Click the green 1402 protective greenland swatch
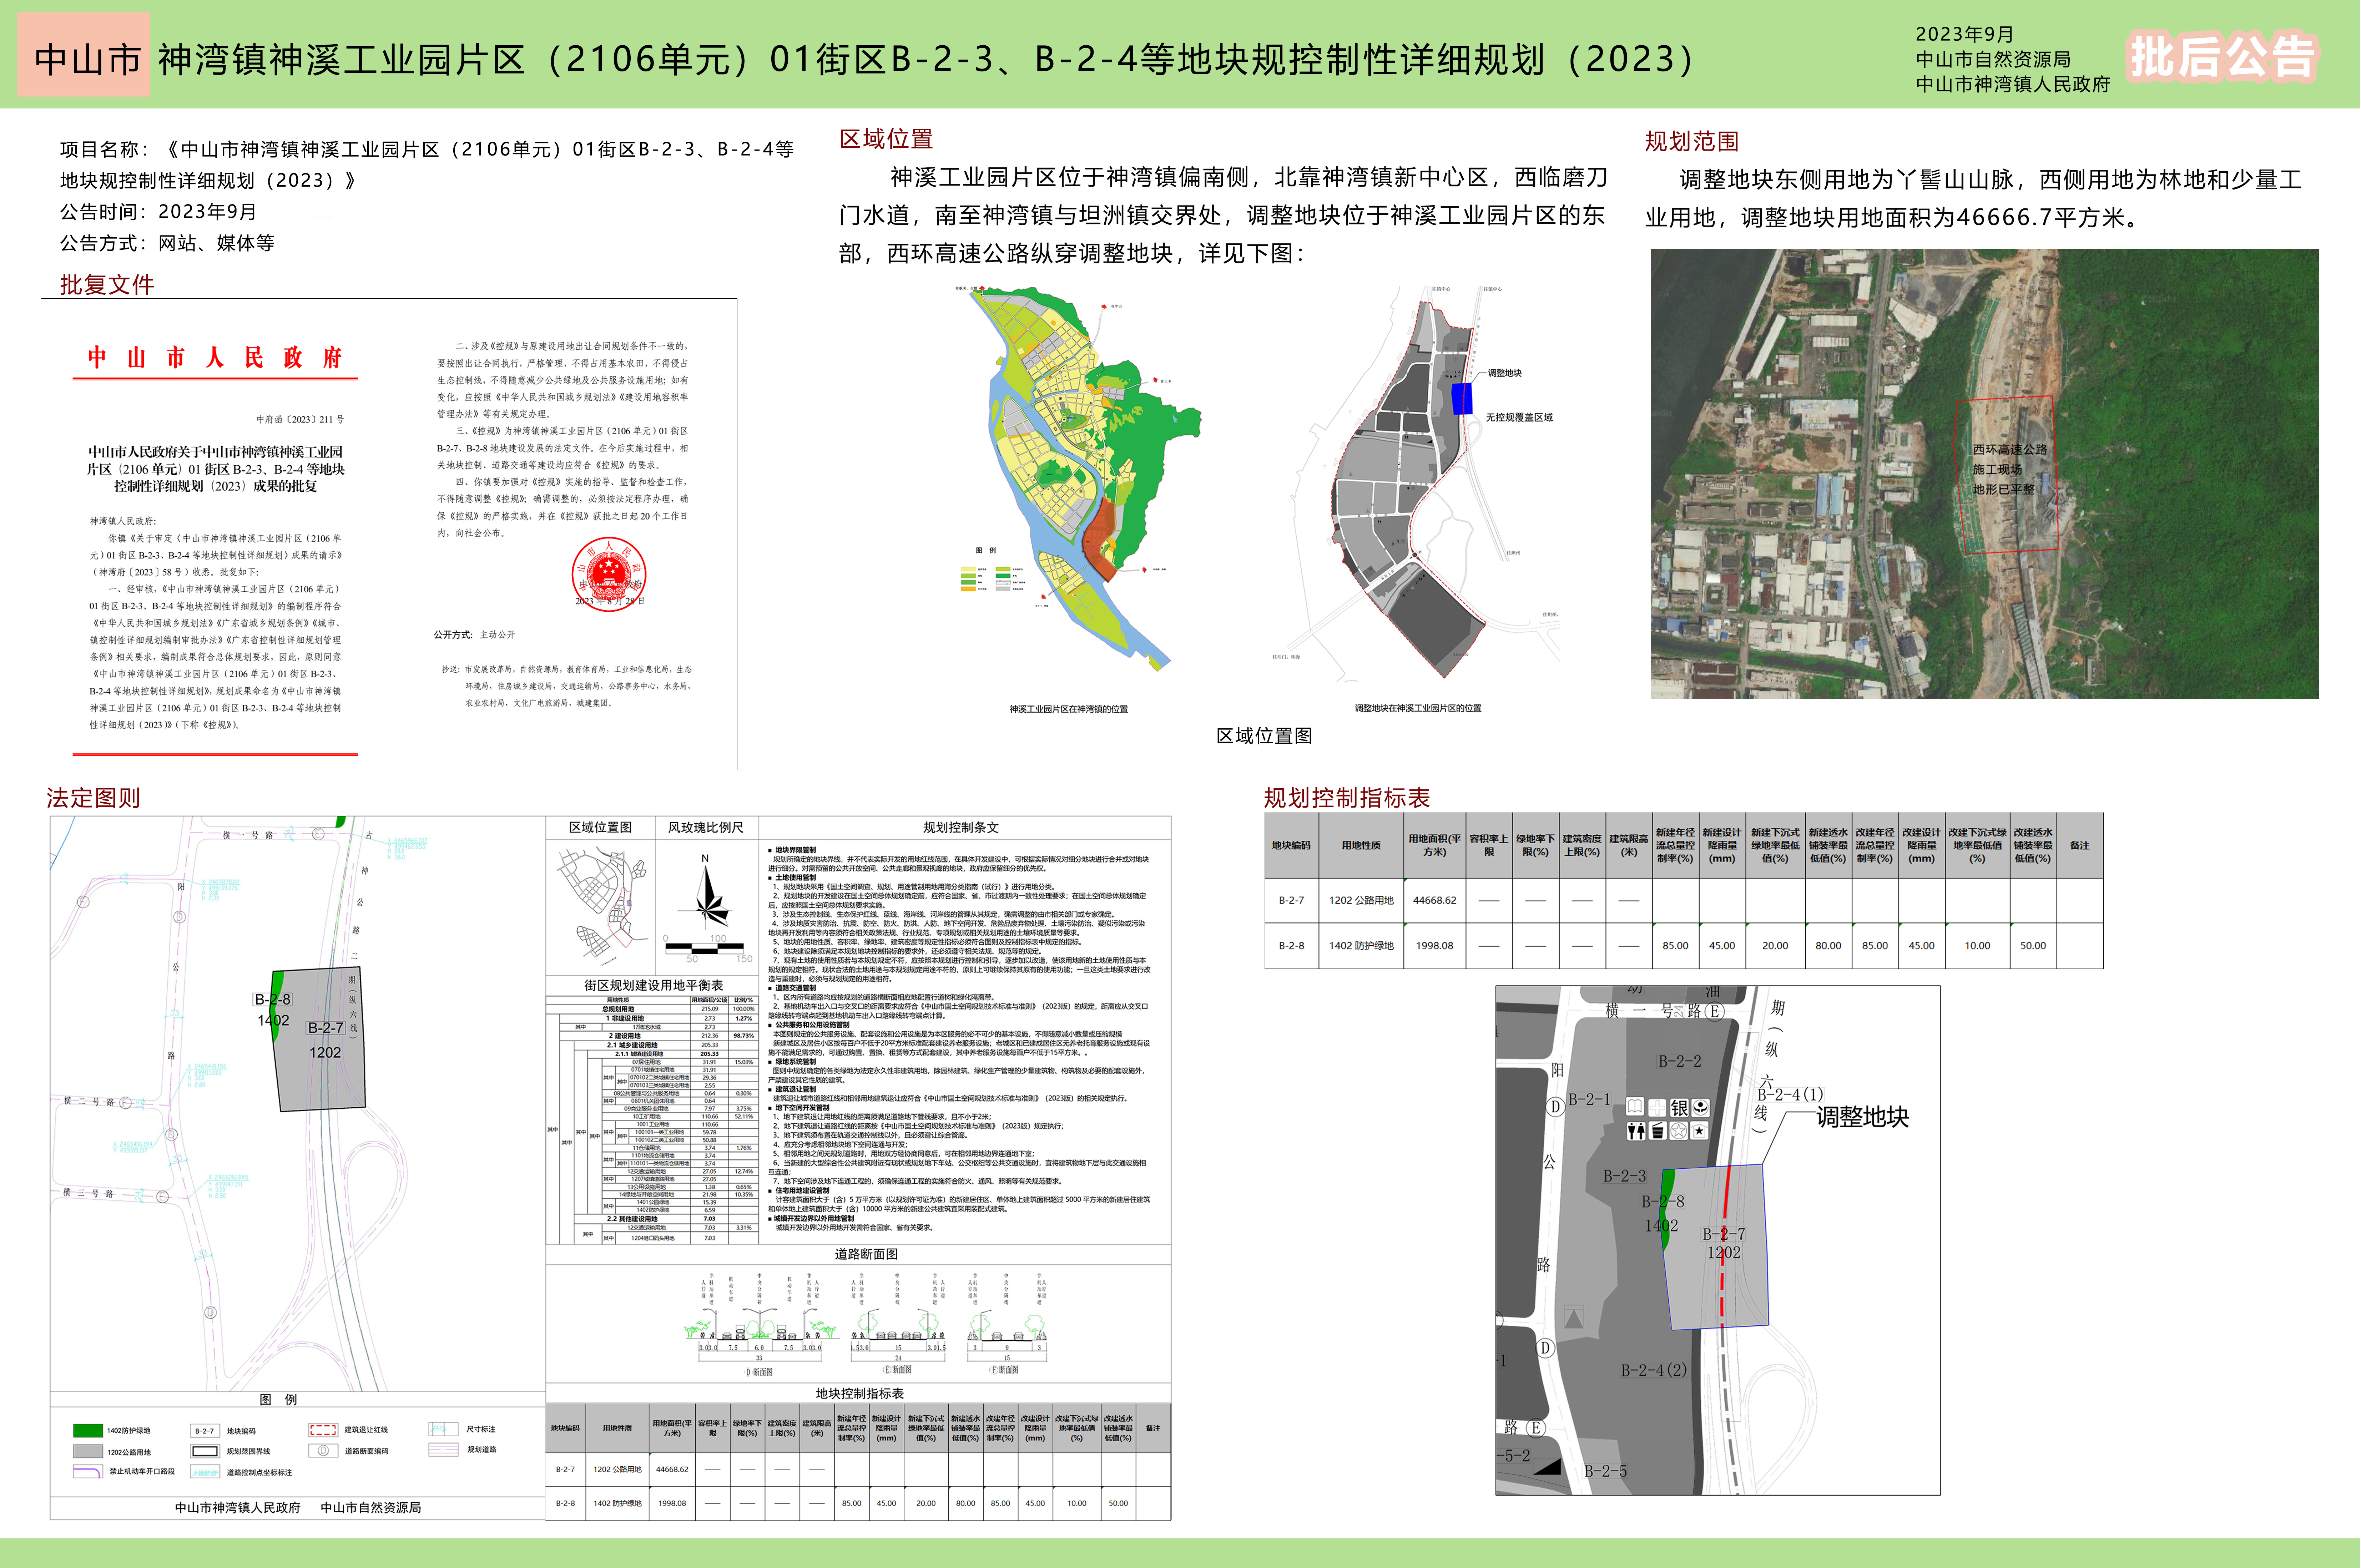This screenshot has height=1568, width=2361. click(88, 1431)
